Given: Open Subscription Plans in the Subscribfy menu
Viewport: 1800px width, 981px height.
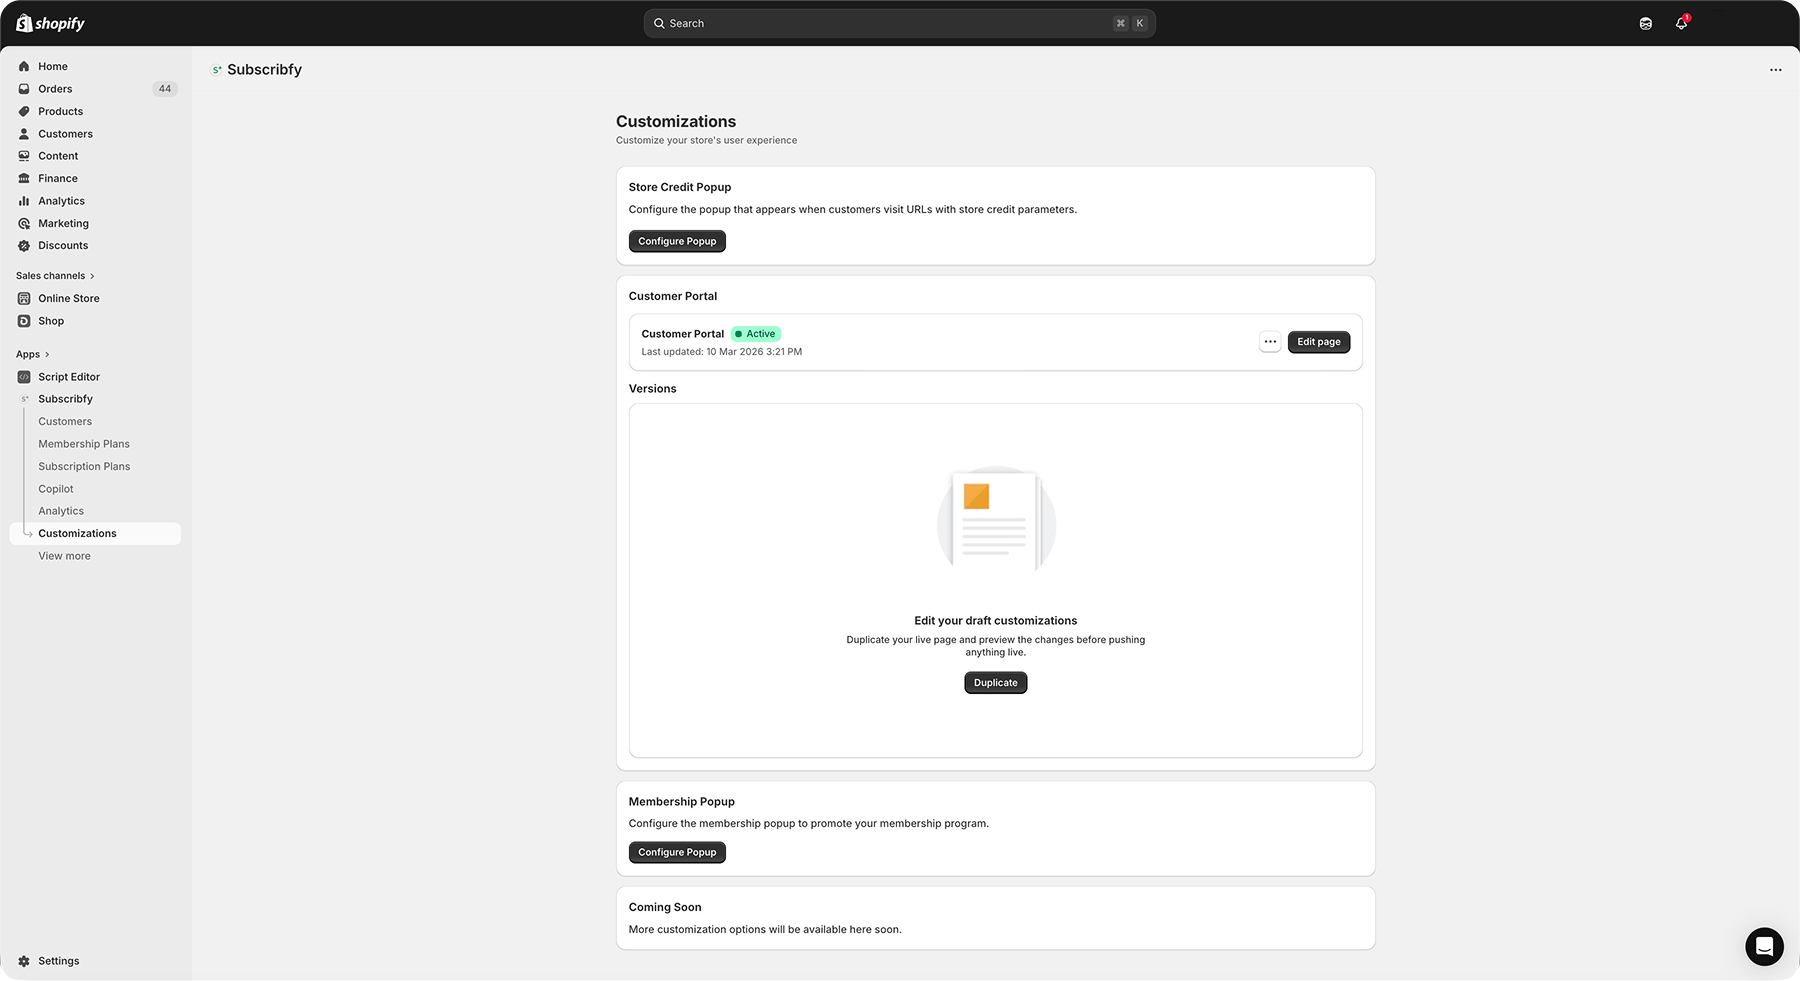Looking at the screenshot, I should (x=84, y=466).
